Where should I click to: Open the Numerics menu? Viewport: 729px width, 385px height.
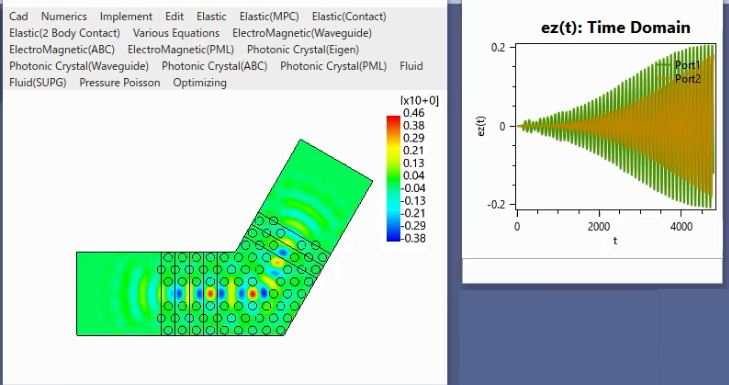click(x=64, y=16)
